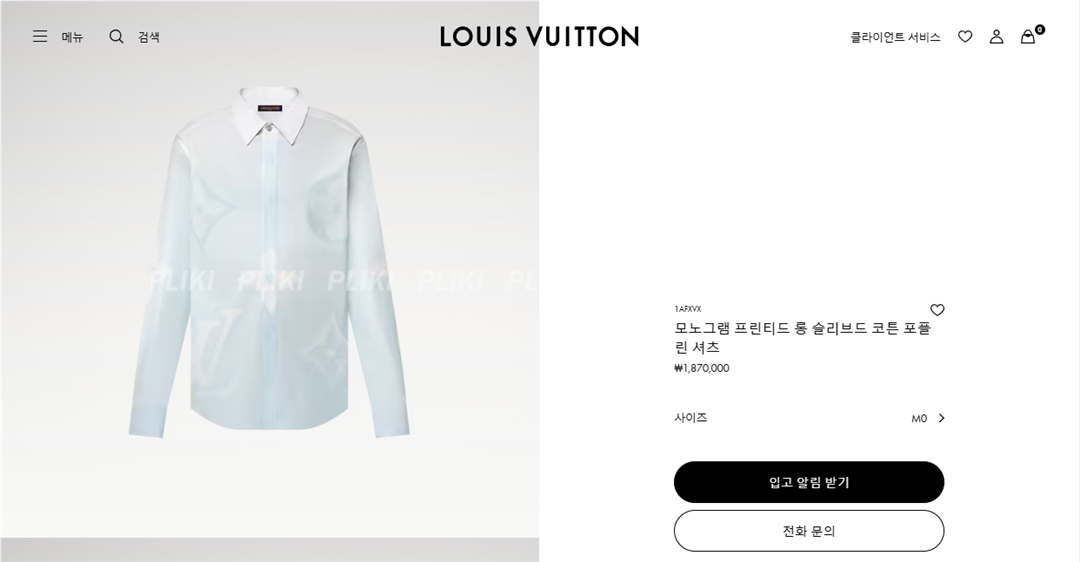Open the shopping bag icon

tap(1028, 37)
